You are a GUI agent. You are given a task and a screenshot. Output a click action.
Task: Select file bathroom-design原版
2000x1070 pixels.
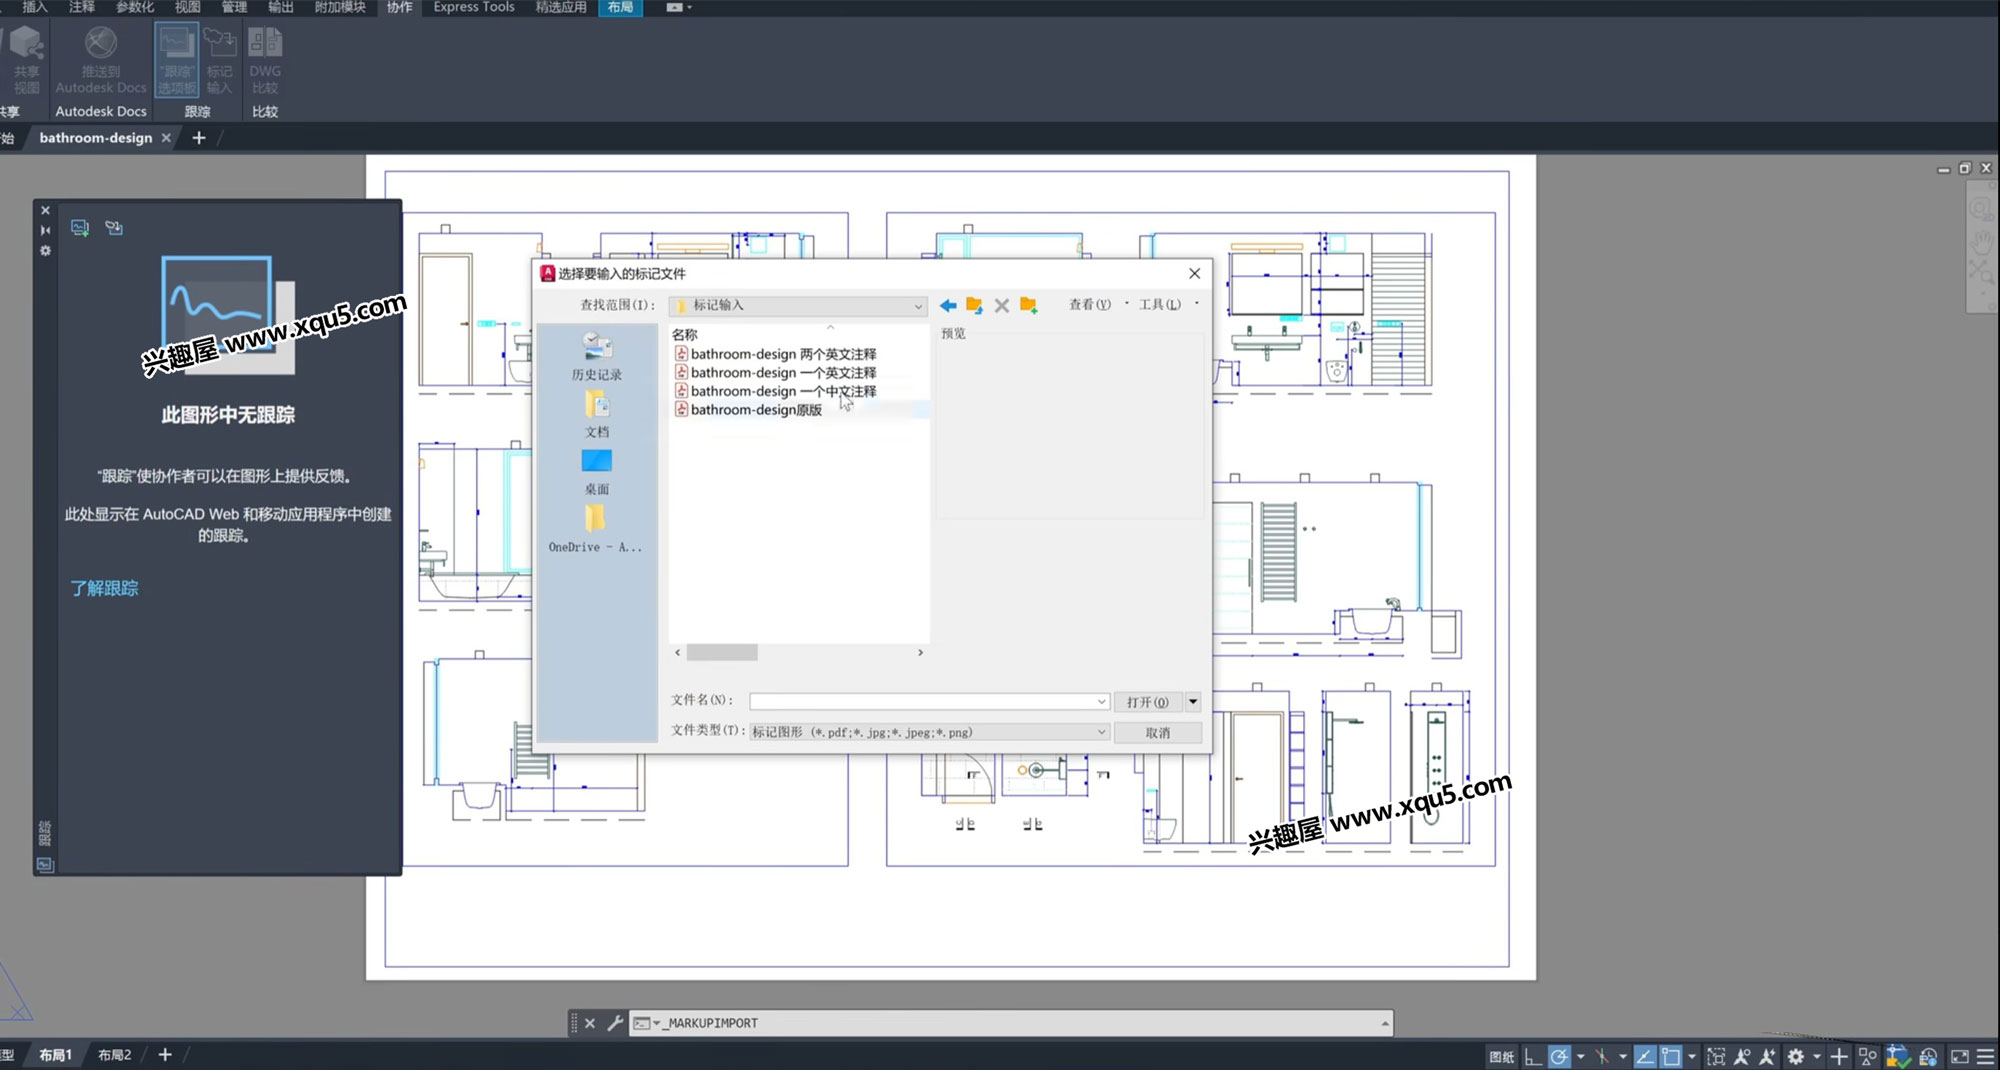point(749,410)
